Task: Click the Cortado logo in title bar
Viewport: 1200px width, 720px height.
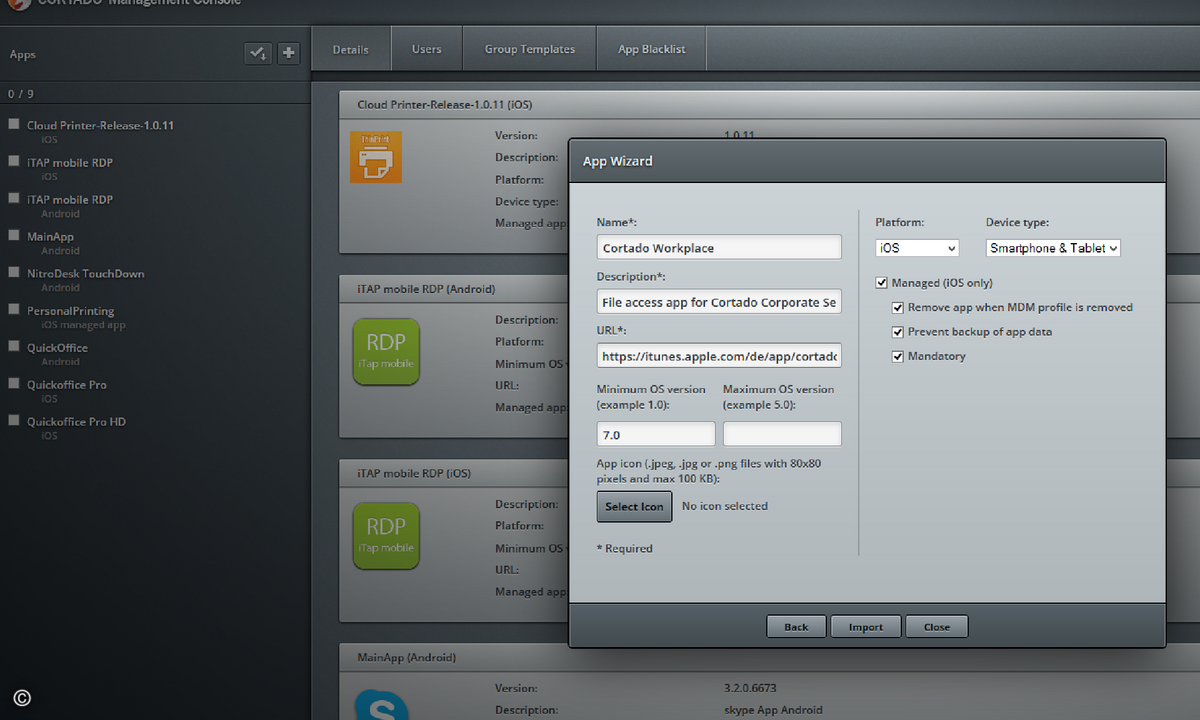Action: click(x=17, y=4)
